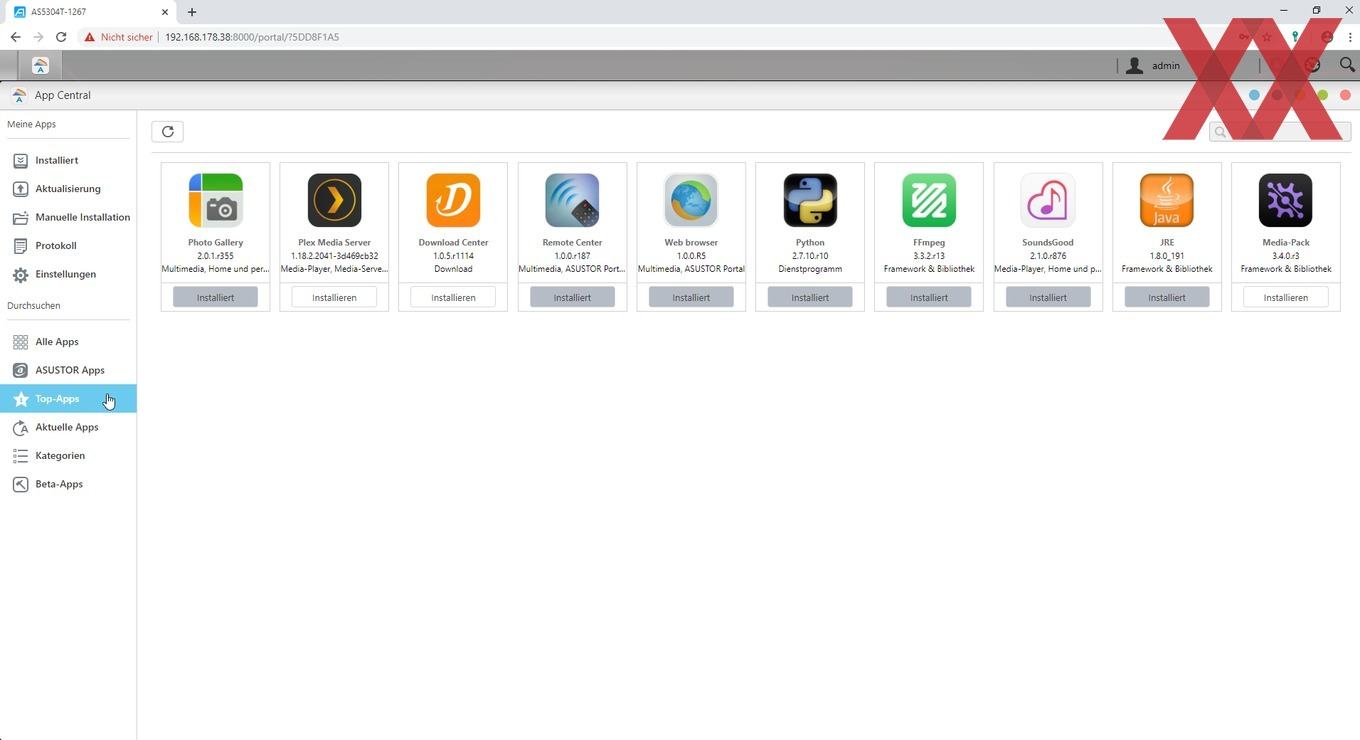Click the Nicht sicher security warning
Viewport: 1360px width, 740px height.
[118, 37]
